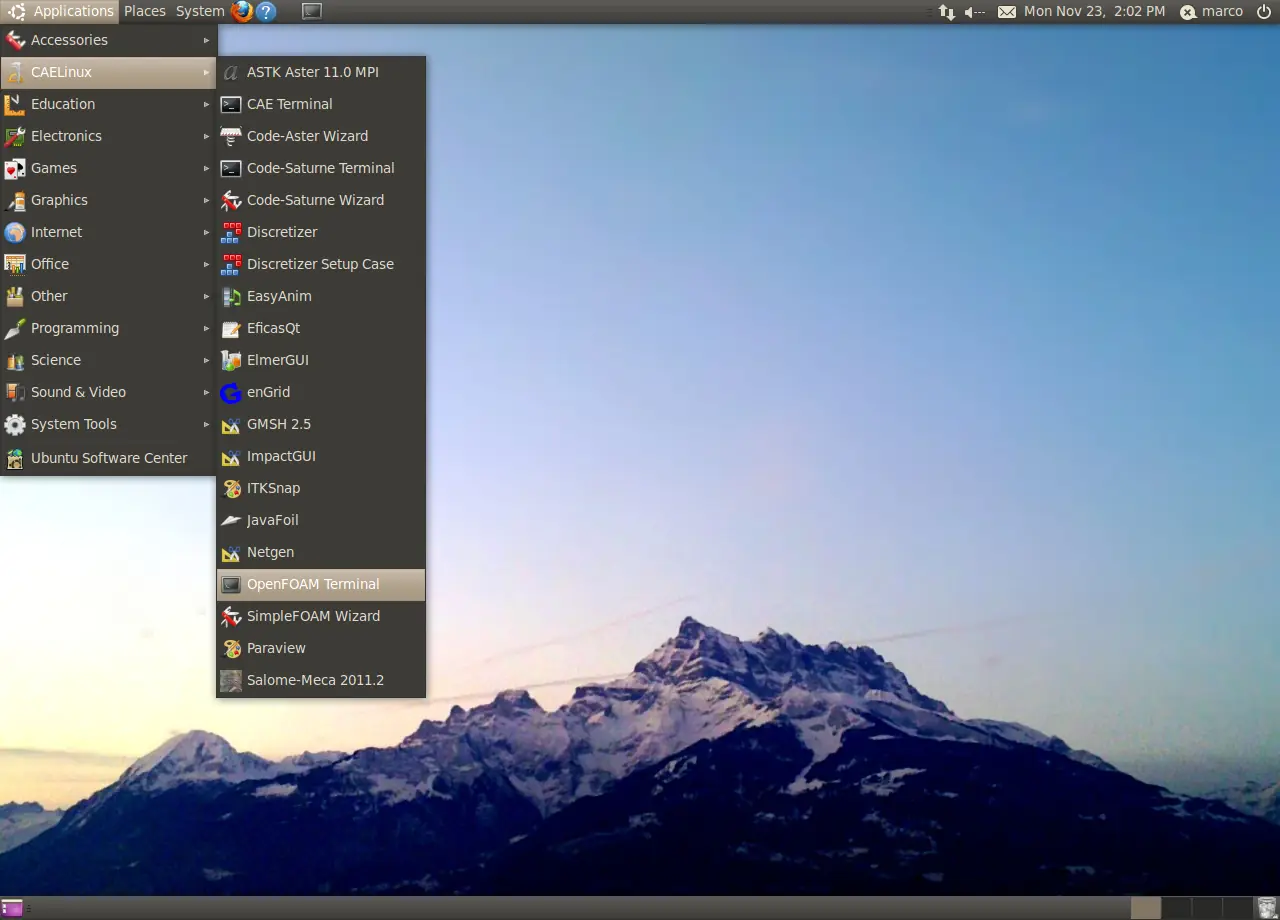Start Netgen via its icon
Viewport: 1280px width, 920px height.
point(231,552)
